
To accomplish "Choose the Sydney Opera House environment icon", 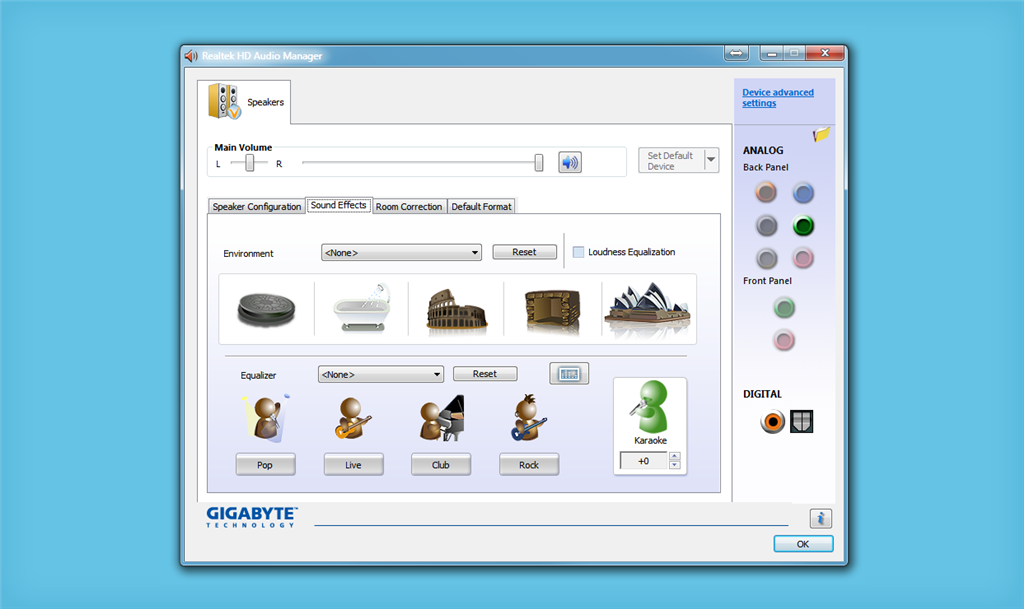I will click(x=647, y=309).
